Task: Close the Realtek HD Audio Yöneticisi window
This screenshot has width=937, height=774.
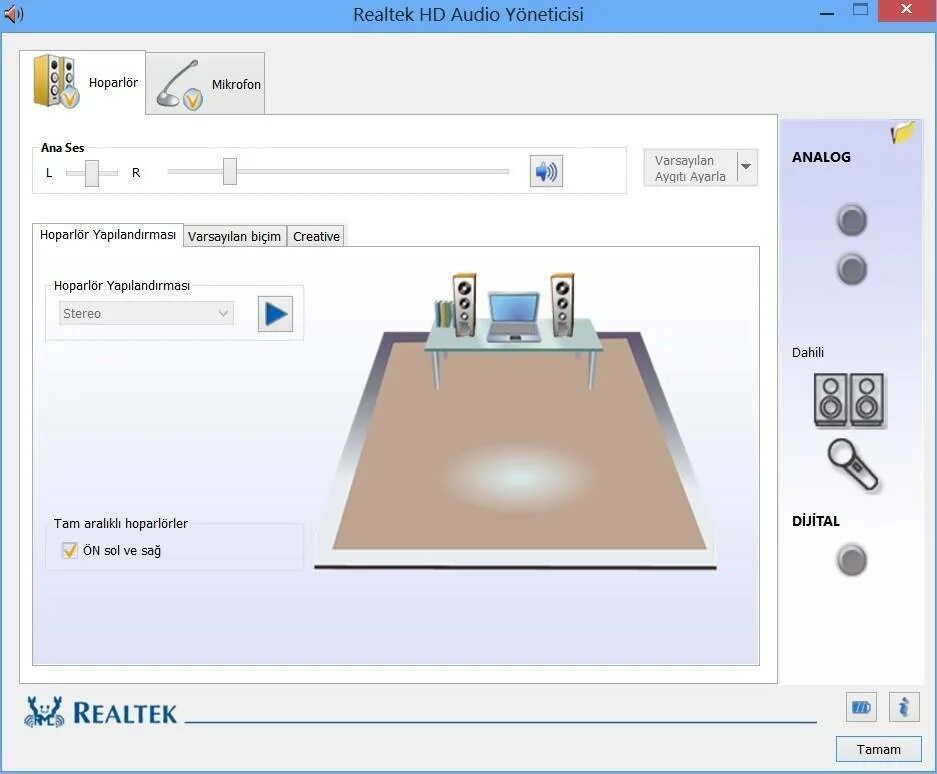Action: (907, 10)
